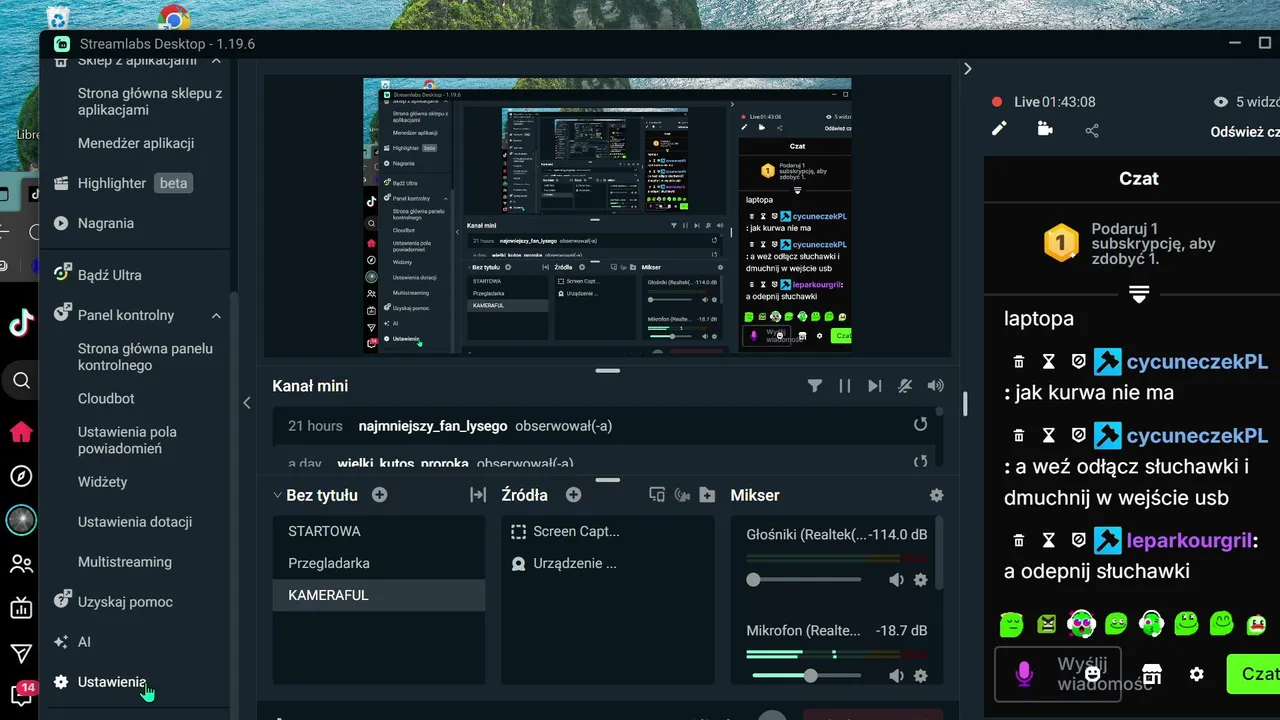Screen dimensions: 1280x720
Task: Share the stream with the share icon
Action: tap(1092, 130)
